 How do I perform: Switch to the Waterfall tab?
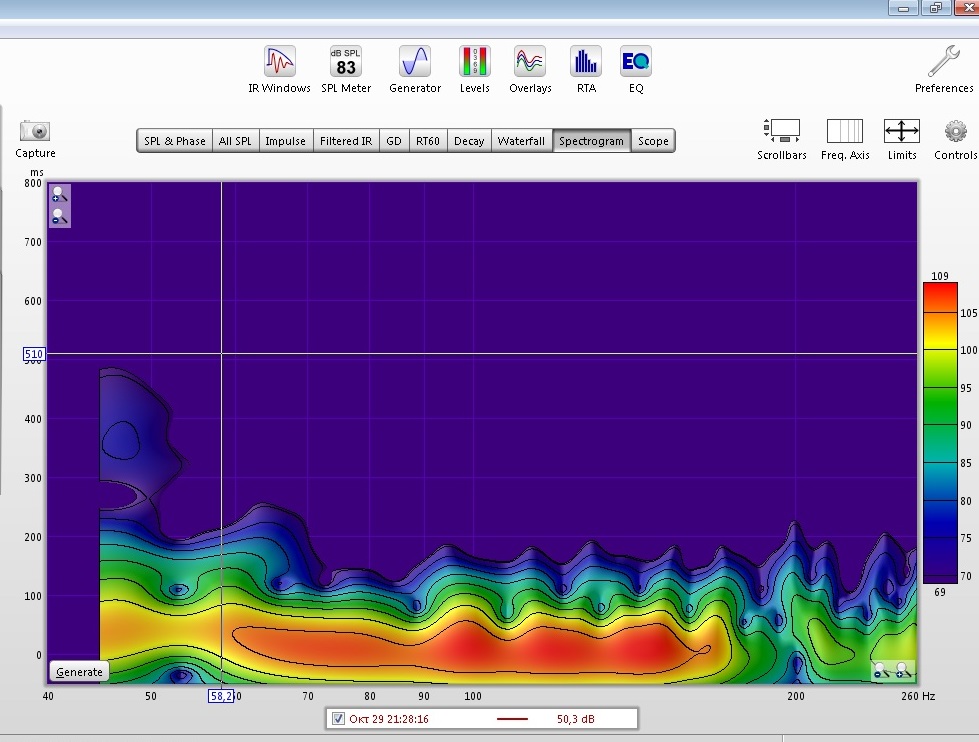point(521,141)
